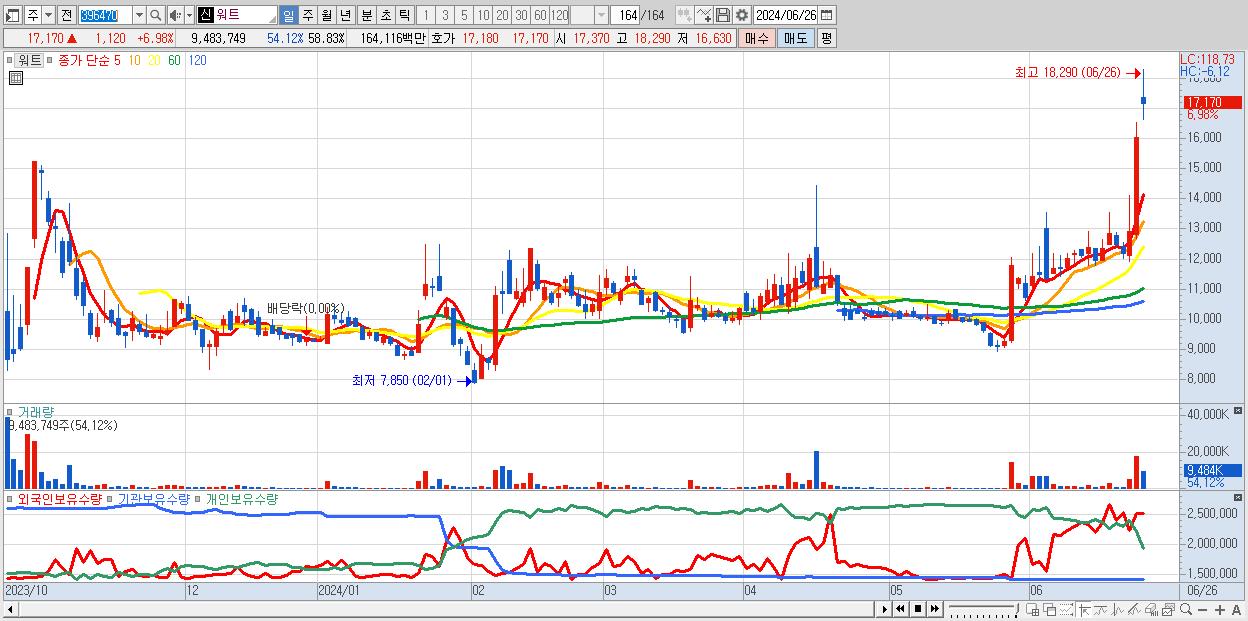
Task: Select the 5 interval button
Action: 464,15
